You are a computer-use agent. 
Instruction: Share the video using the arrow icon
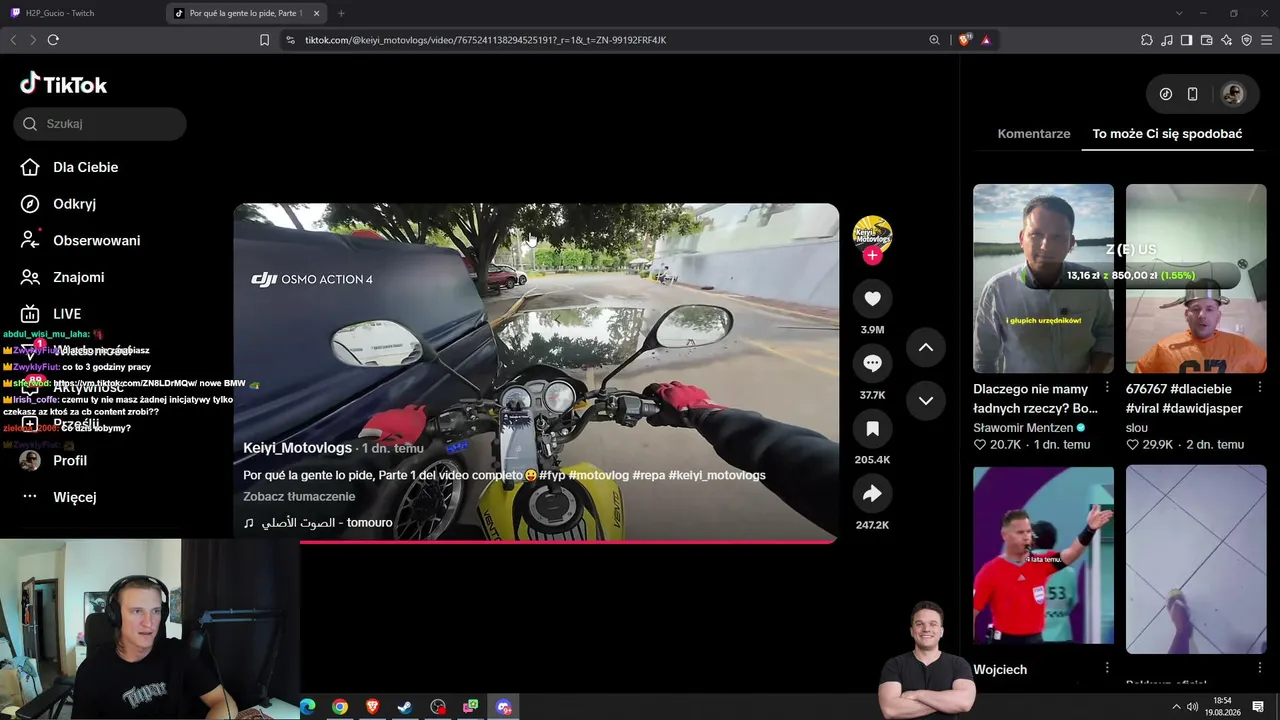pyautogui.click(x=872, y=494)
